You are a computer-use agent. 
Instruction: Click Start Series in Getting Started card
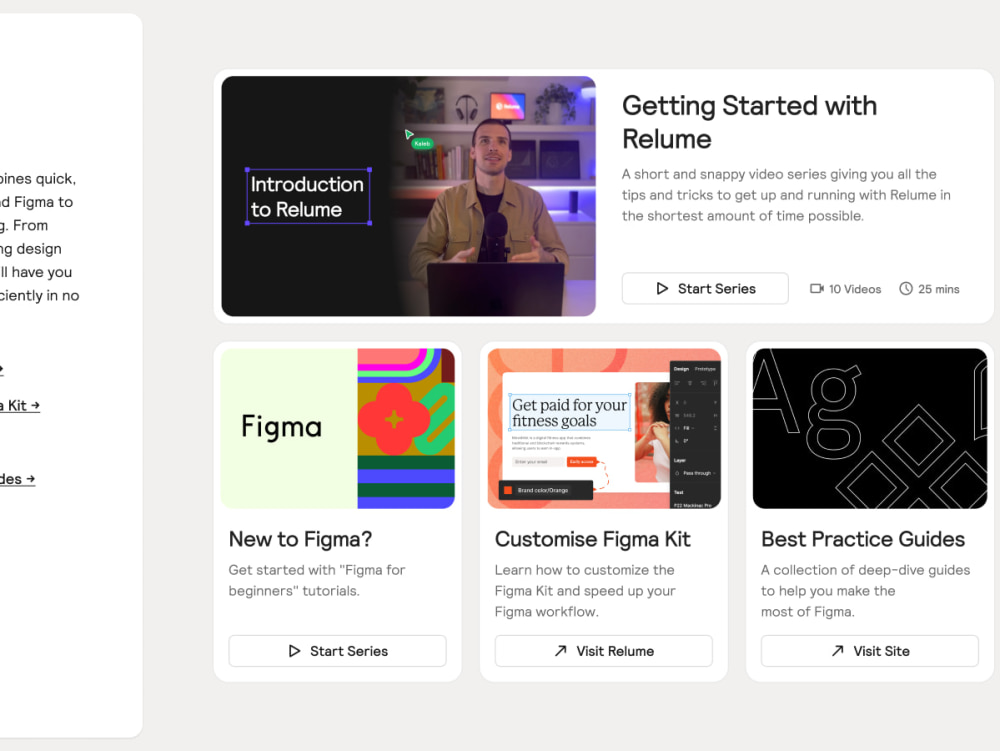pyautogui.click(x=705, y=289)
